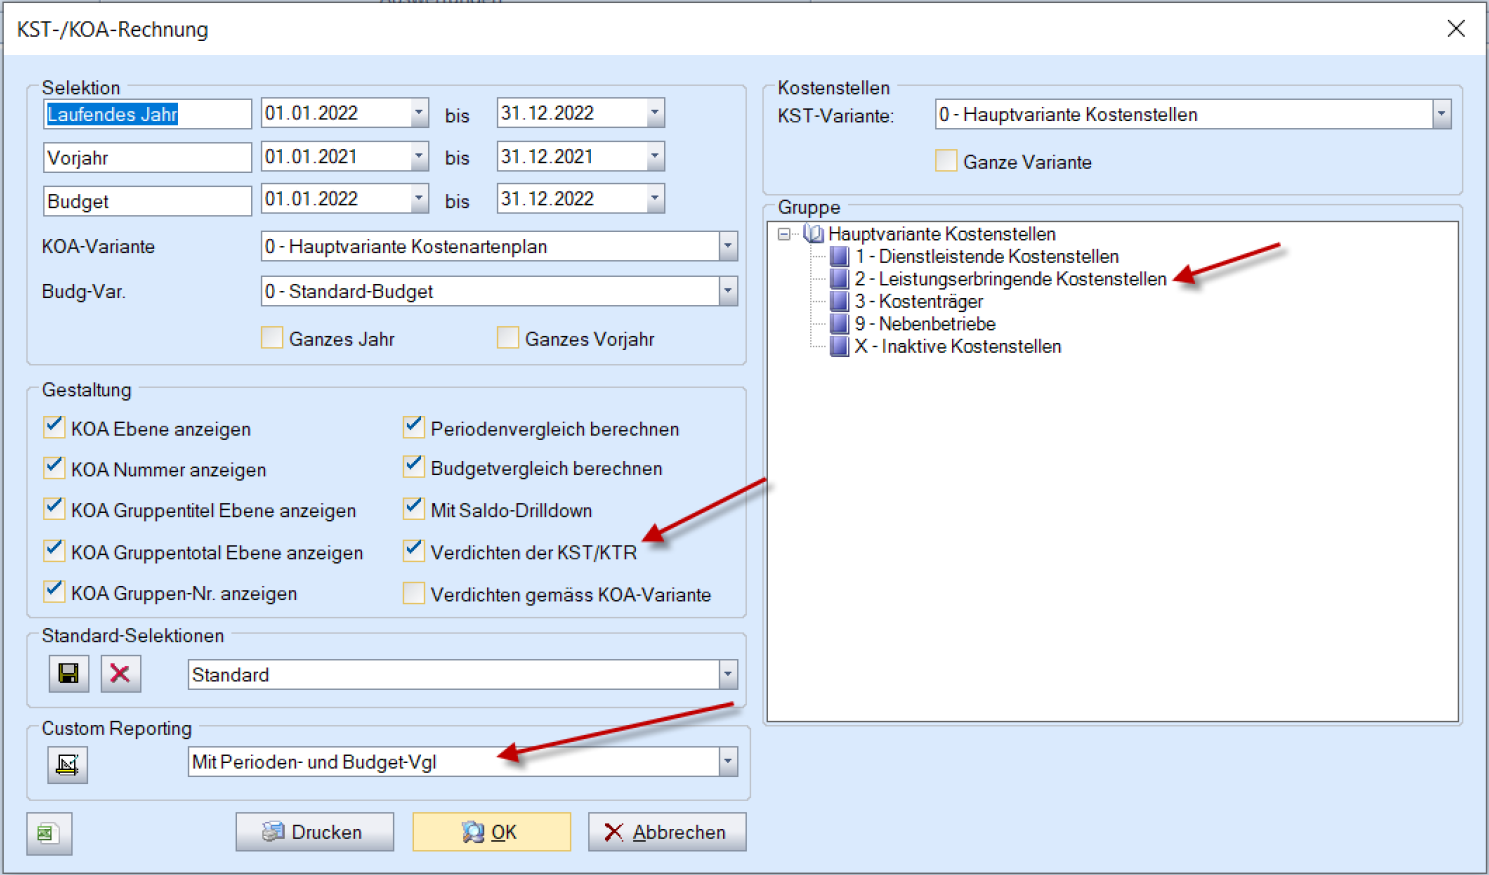
Task: Click the Kostenträger group icon
Action: pyautogui.click(x=840, y=302)
